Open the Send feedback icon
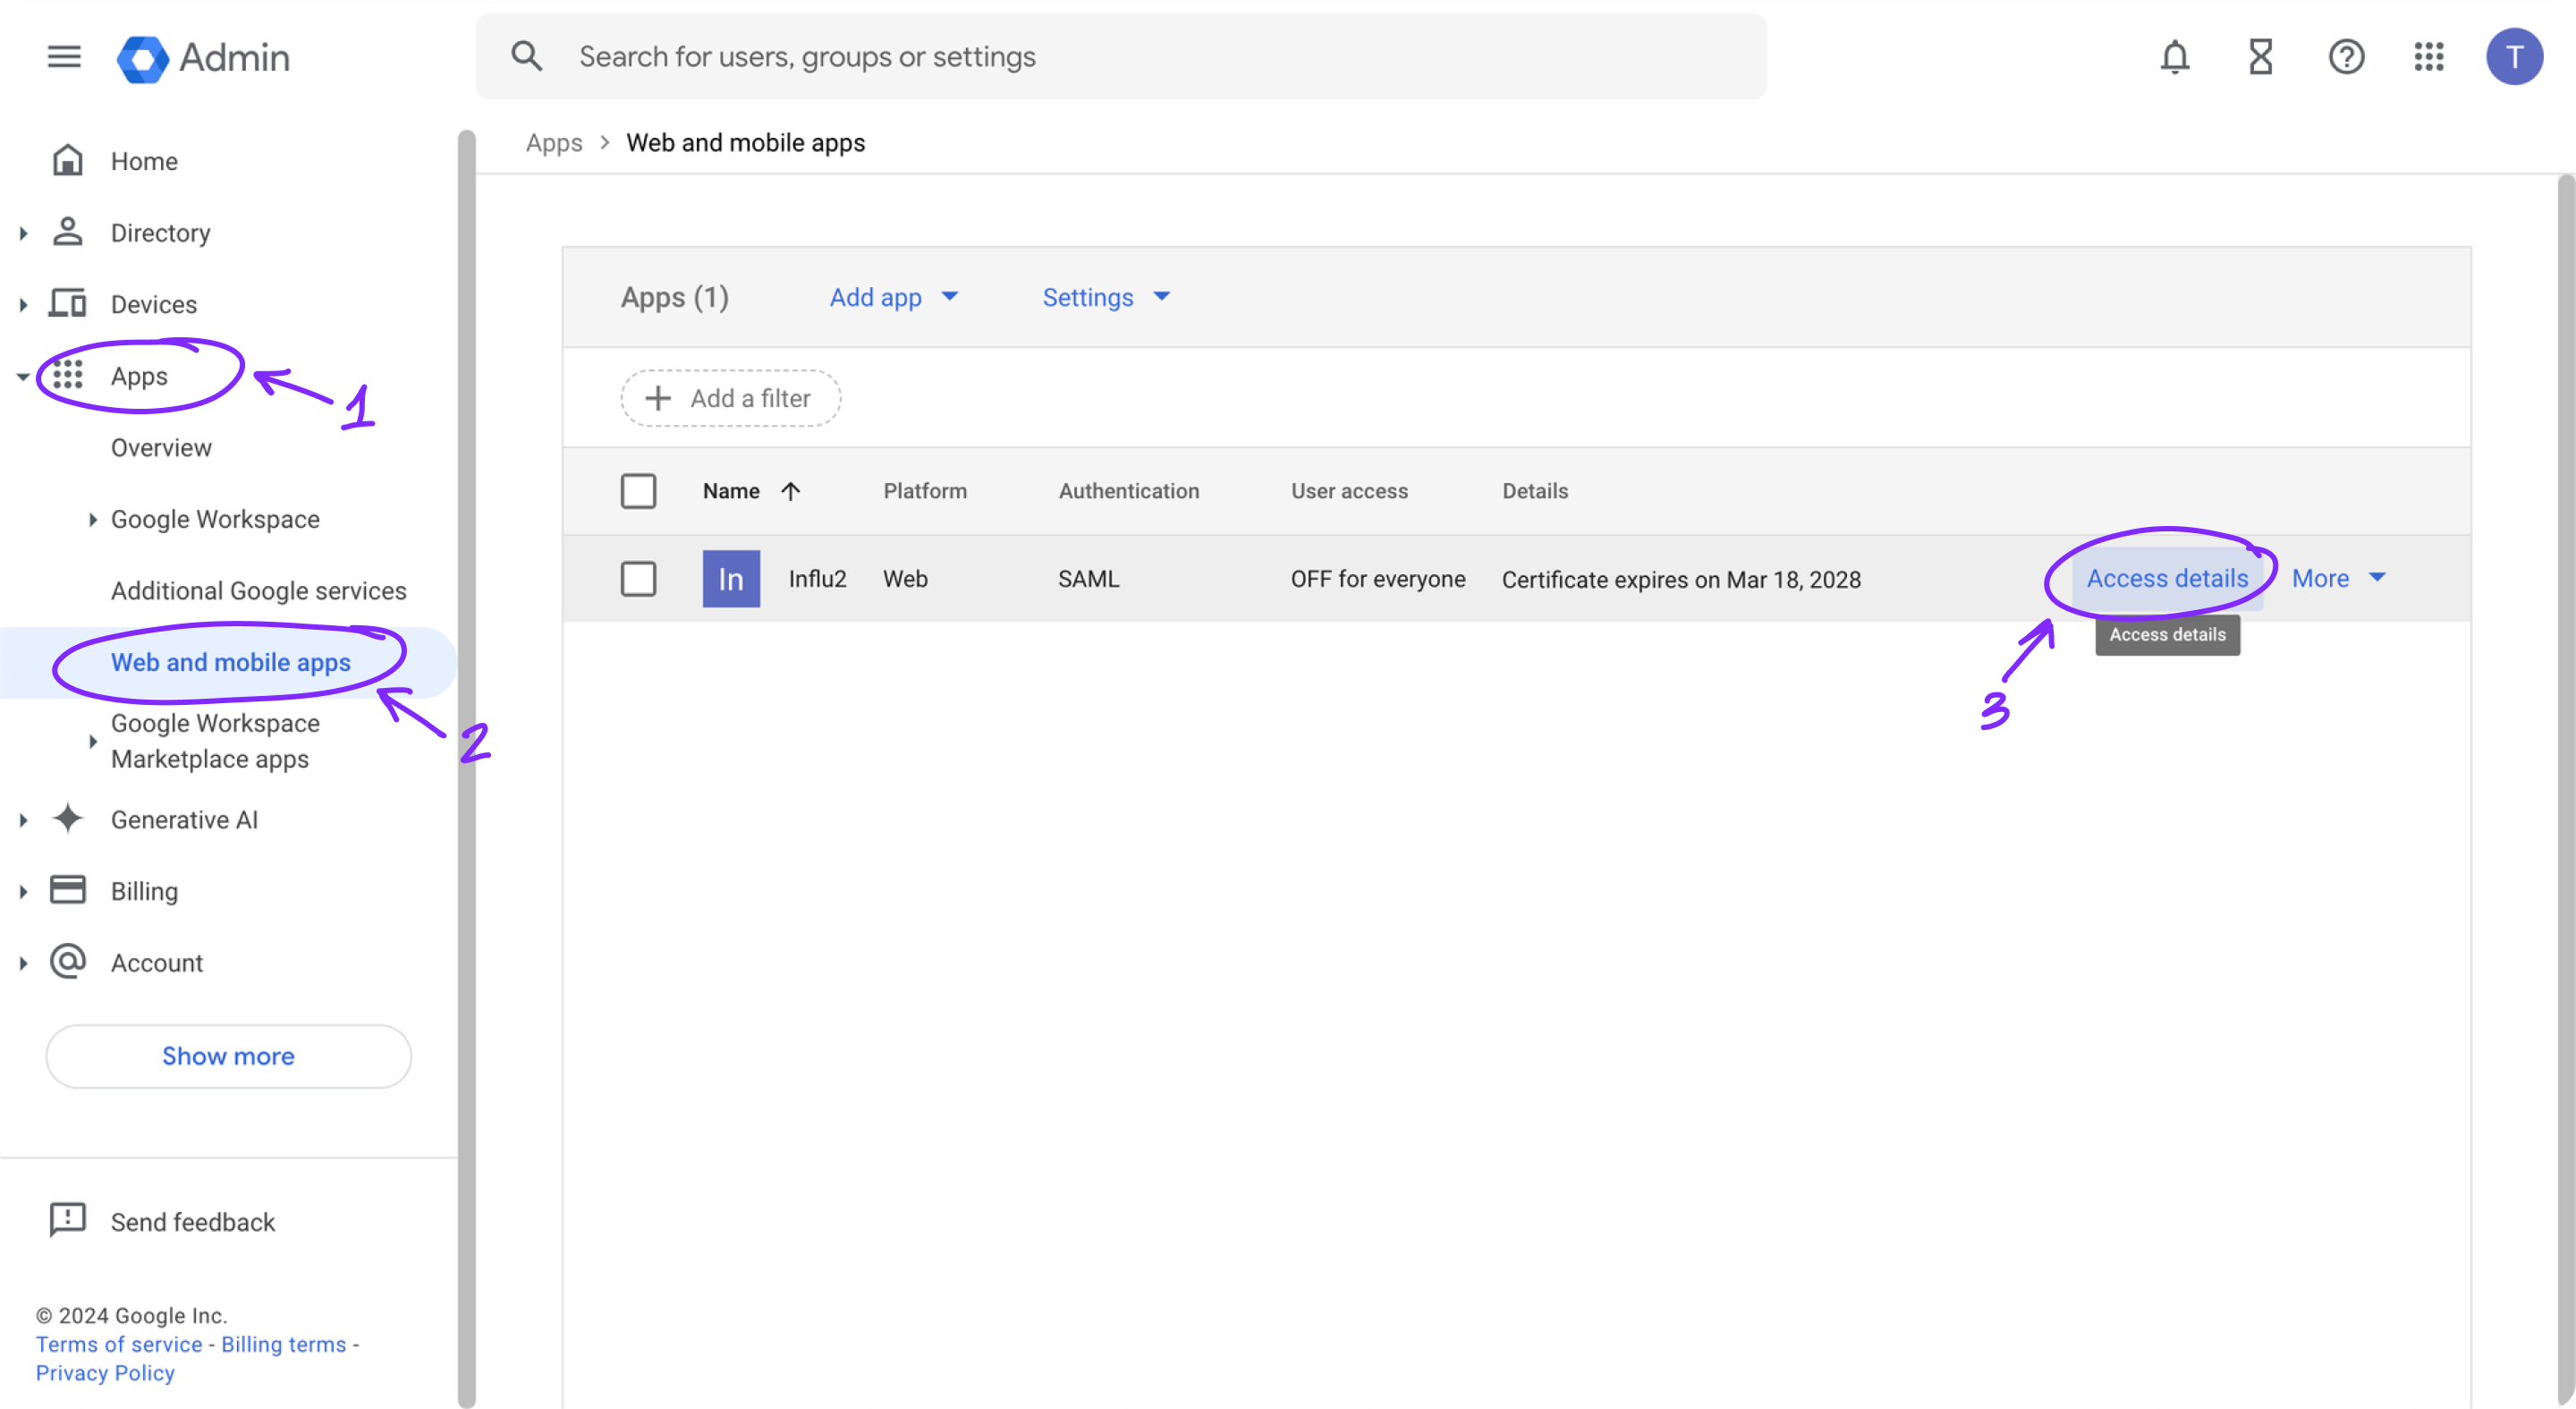This screenshot has width=2576, height=1409. pos(66,1220)
